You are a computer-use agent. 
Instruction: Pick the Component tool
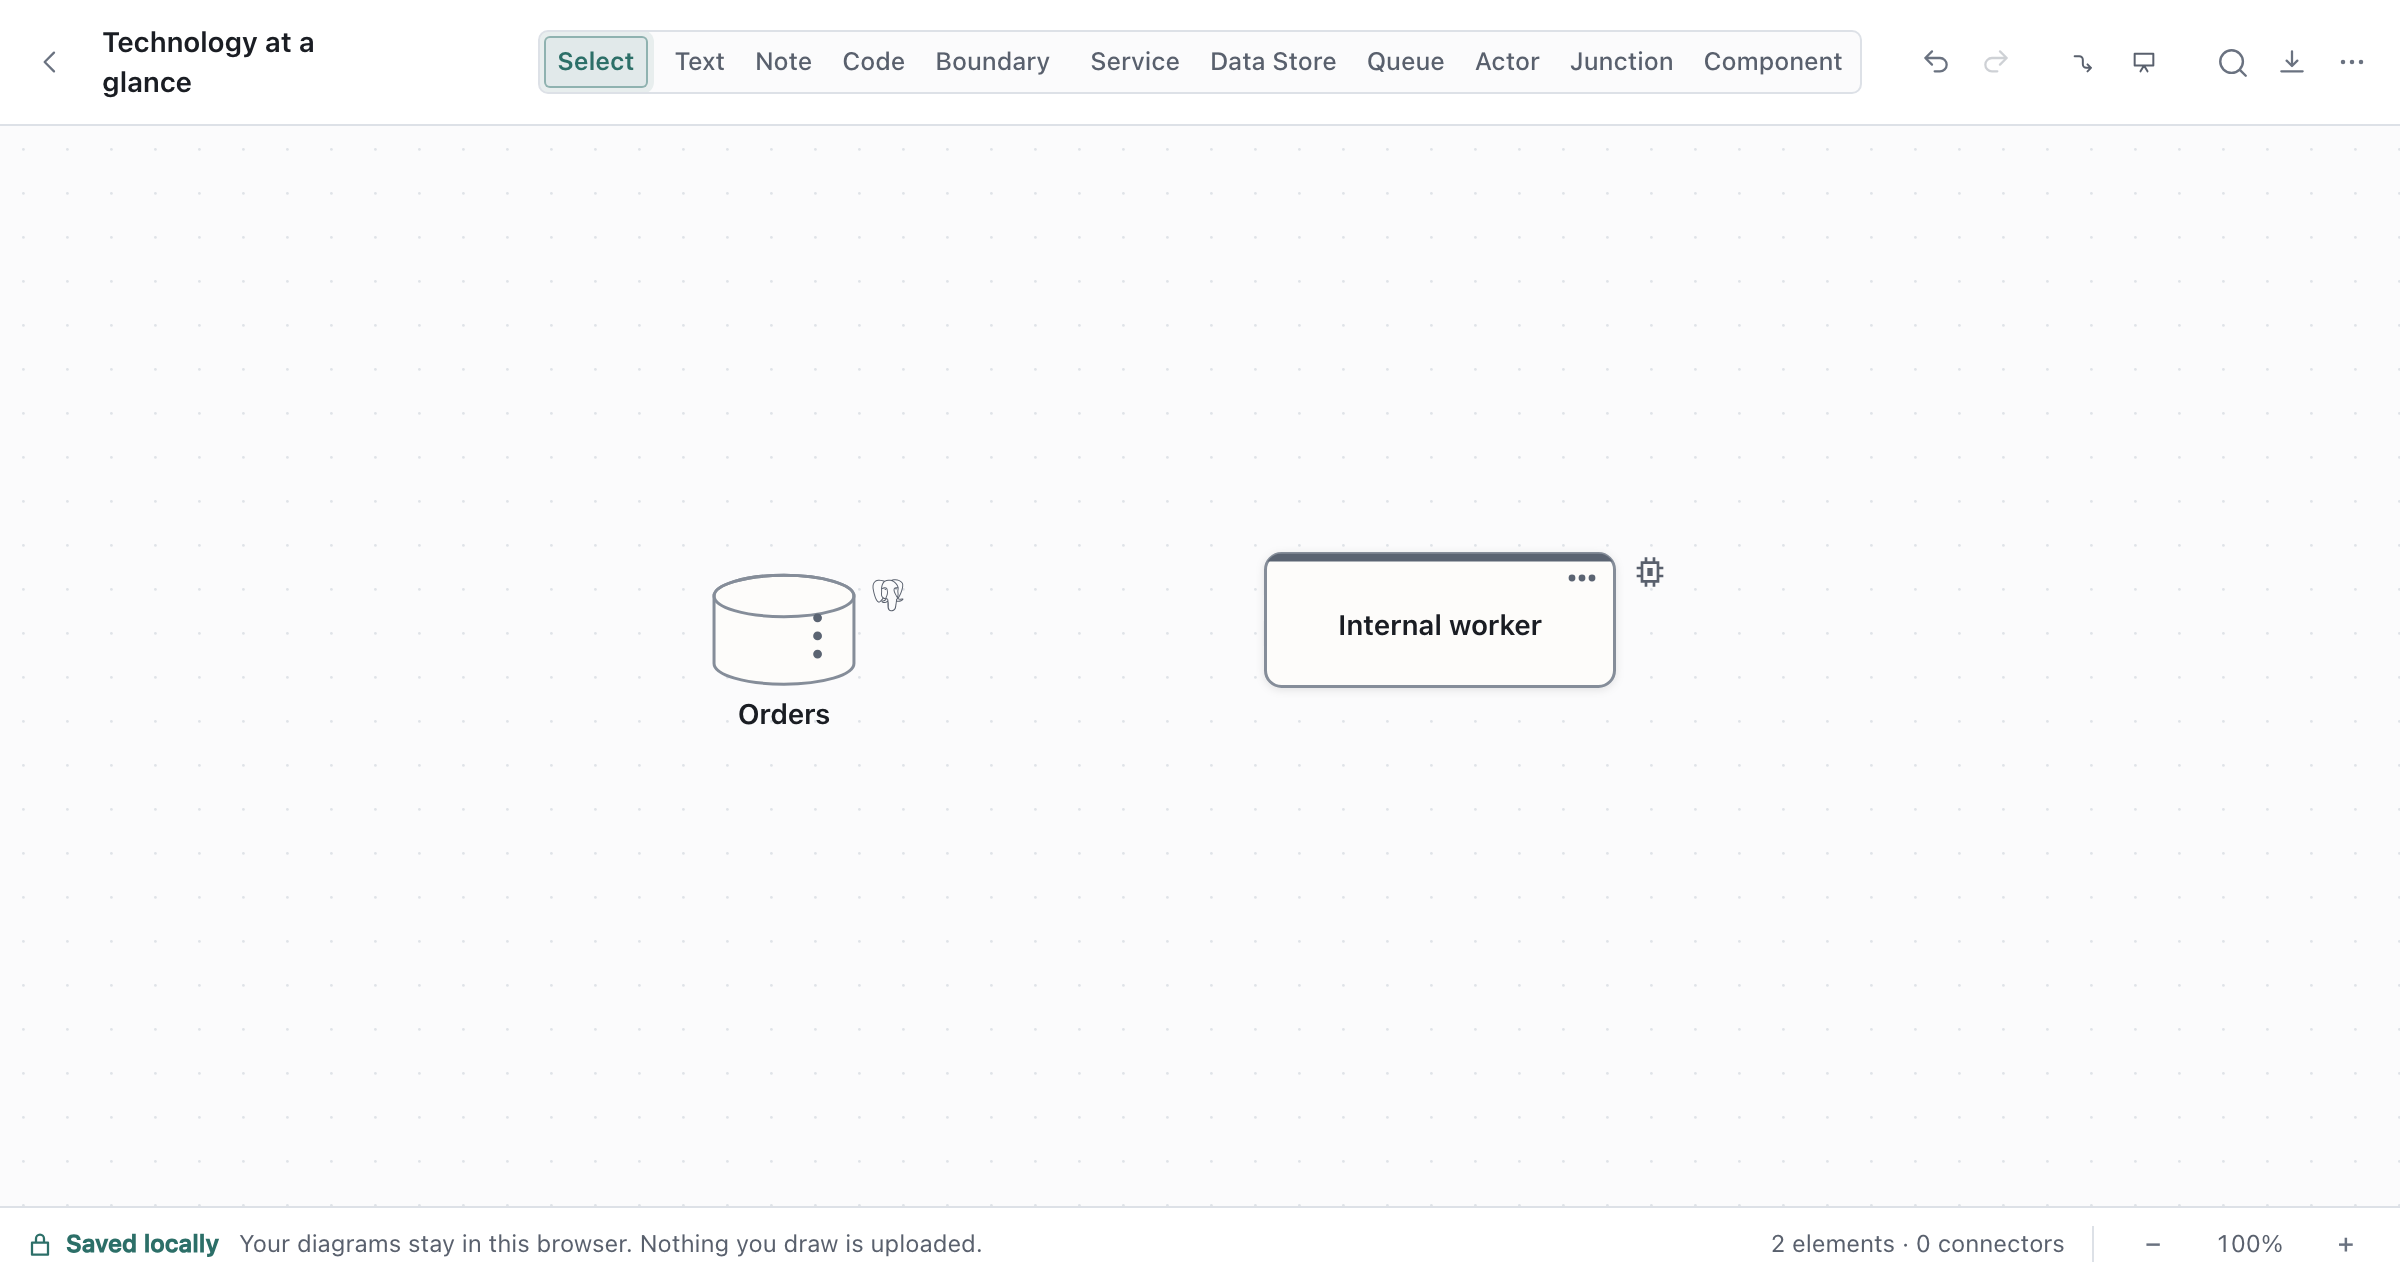point(1772,62)
